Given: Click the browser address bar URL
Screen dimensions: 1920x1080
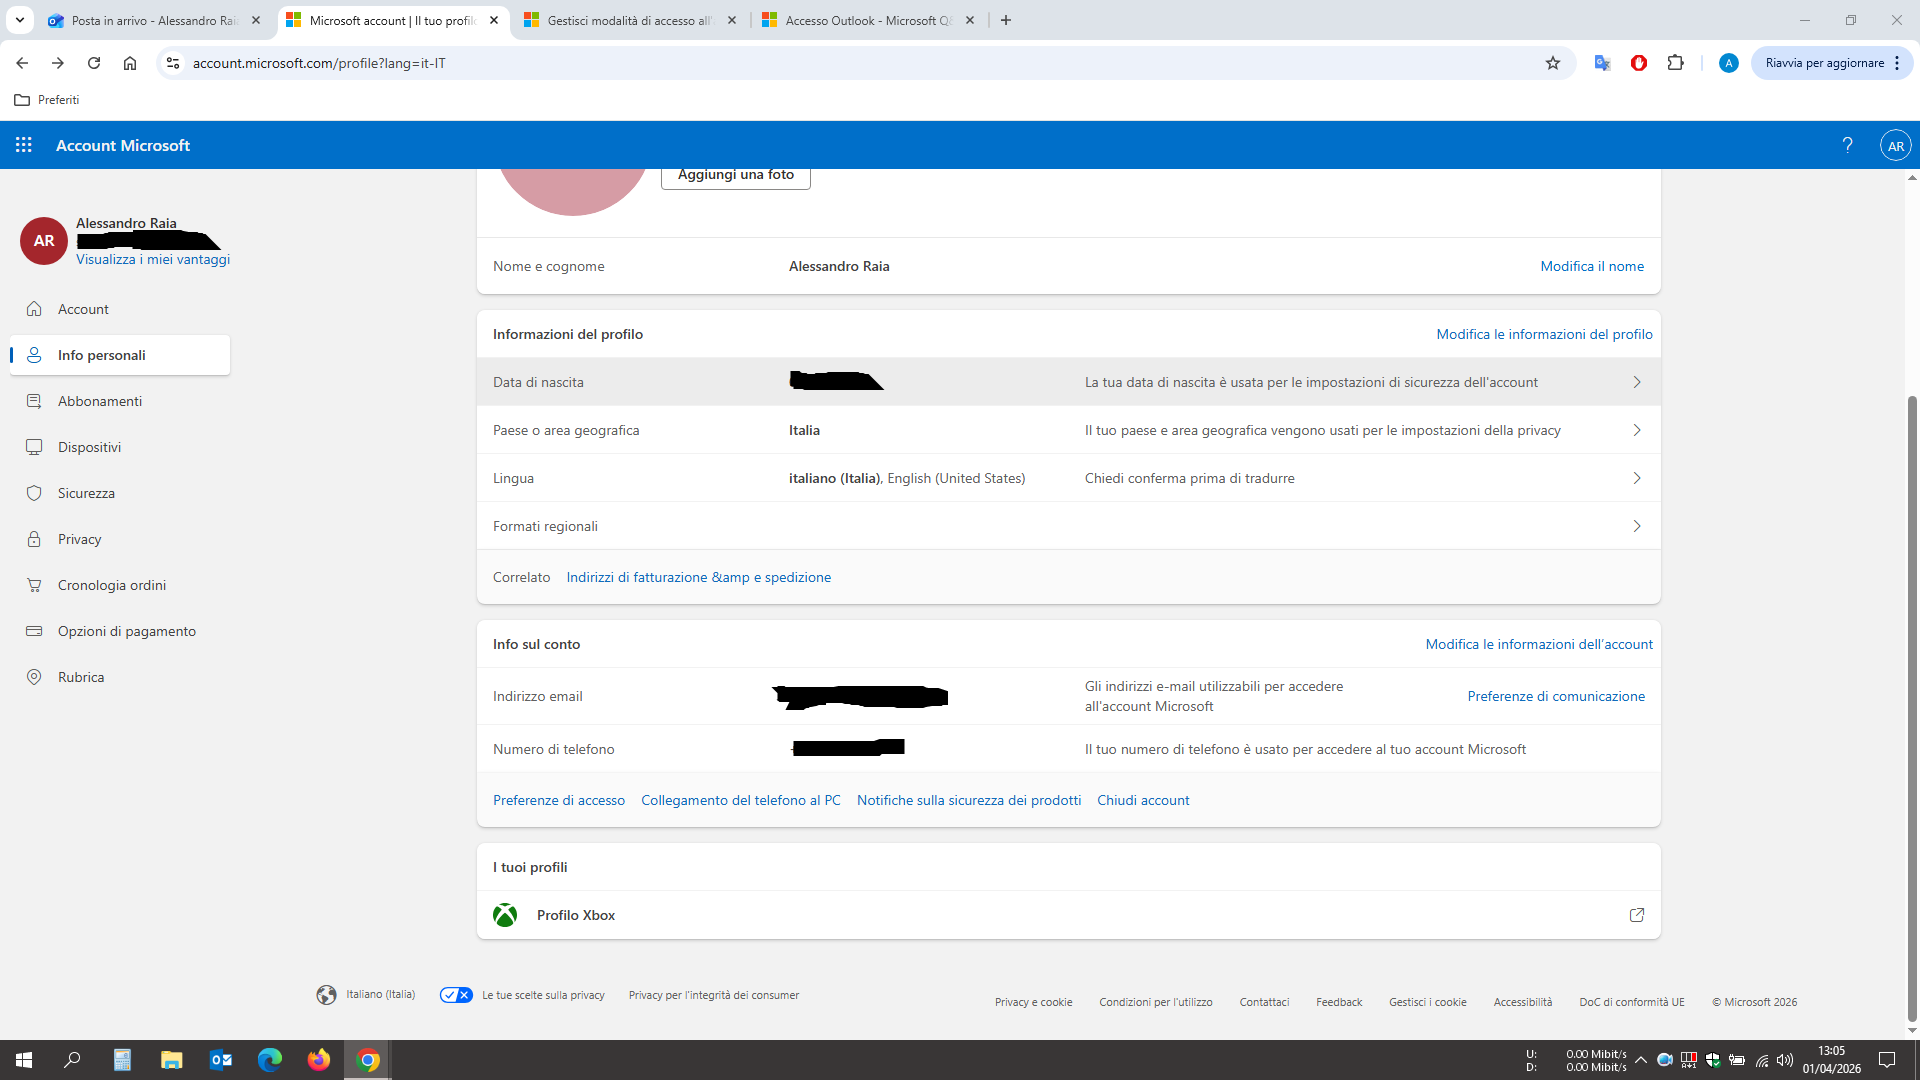Looking at the screenshot, I should 319,63.
